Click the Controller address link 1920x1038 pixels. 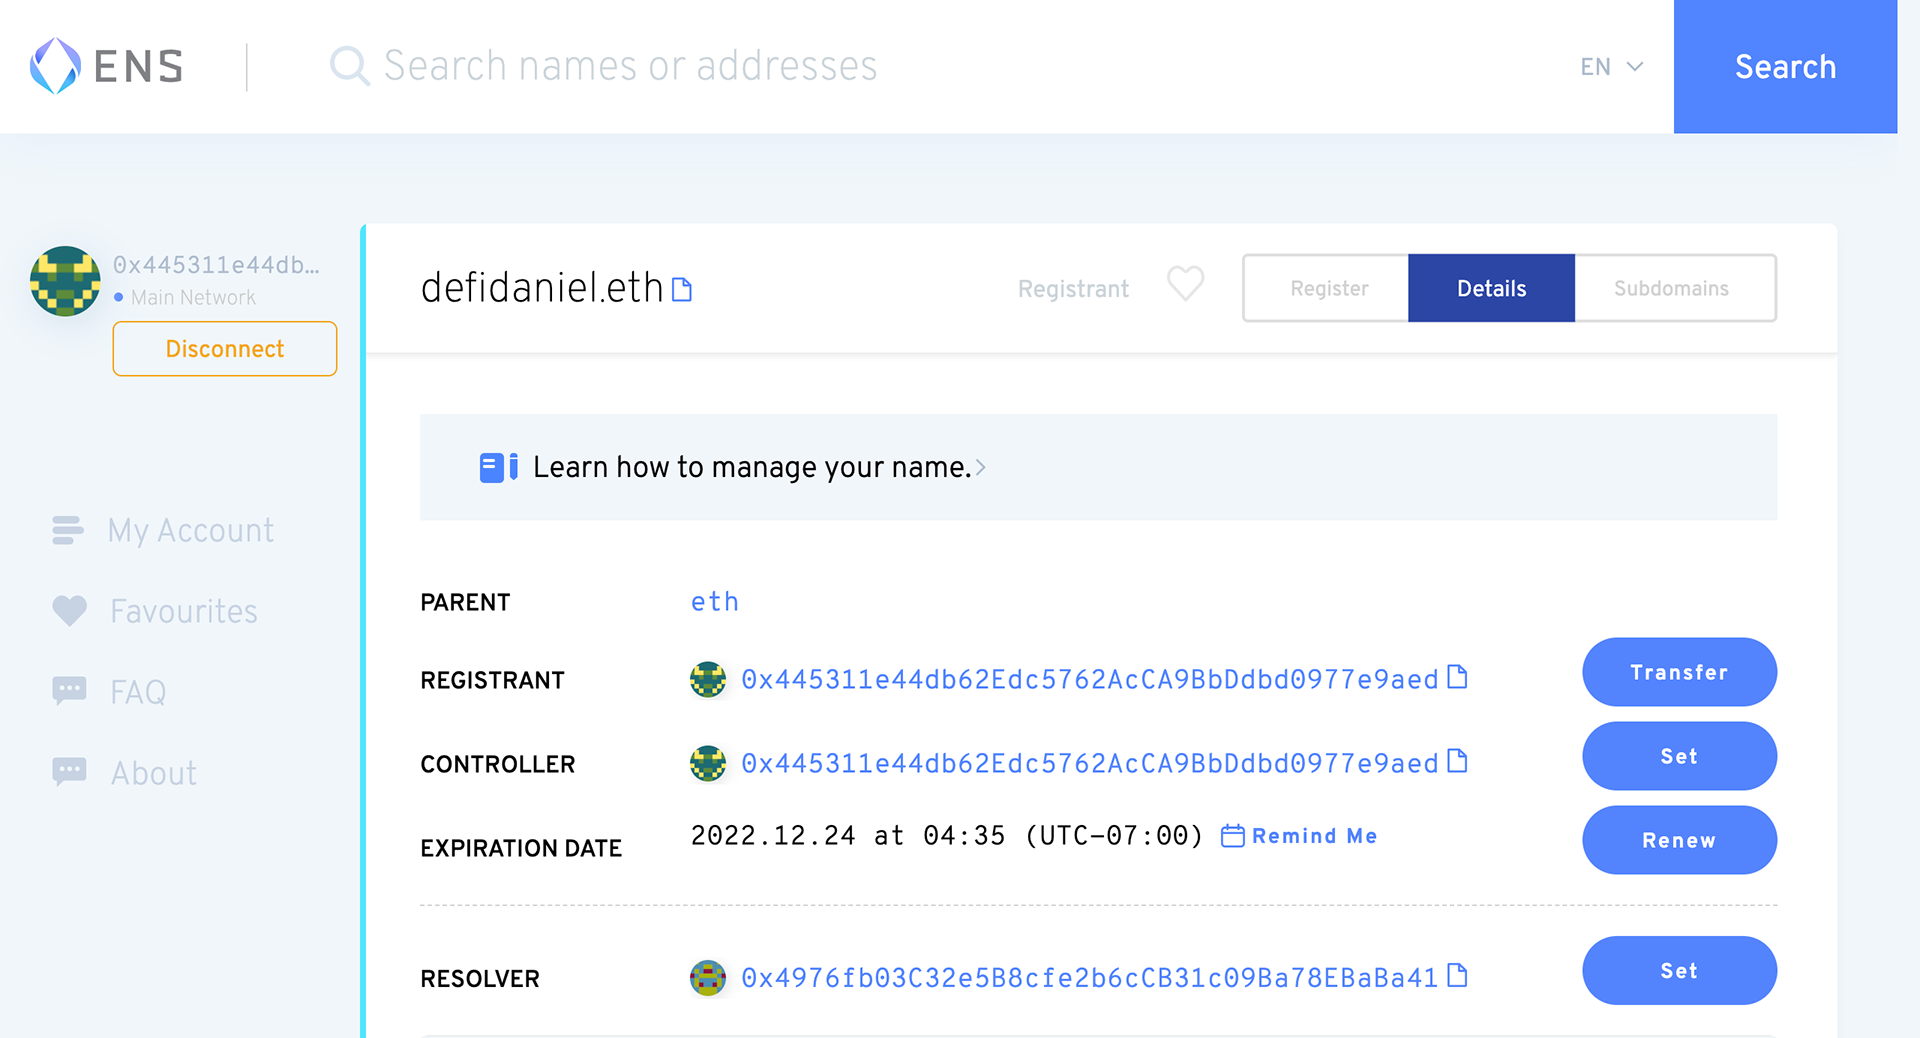(1089, 764)
